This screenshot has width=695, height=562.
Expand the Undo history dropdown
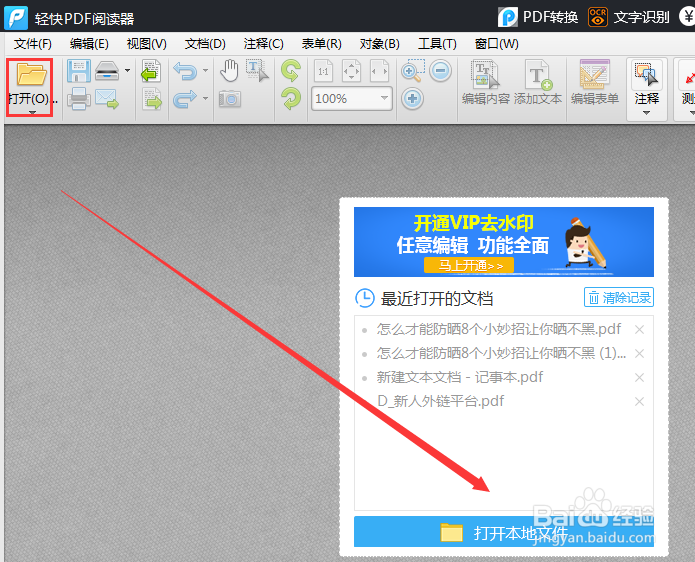205,70
